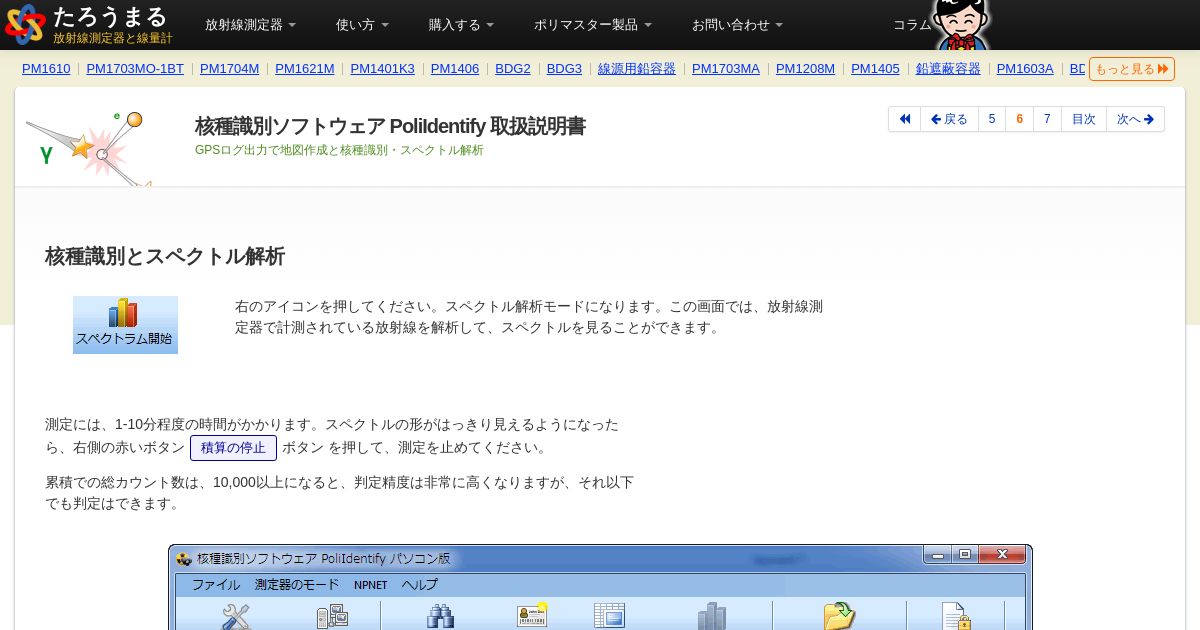The height and width of the screenshot is (630, 1200).
Task: Close the PoliIdentify window
Action: coord(1002,554)
